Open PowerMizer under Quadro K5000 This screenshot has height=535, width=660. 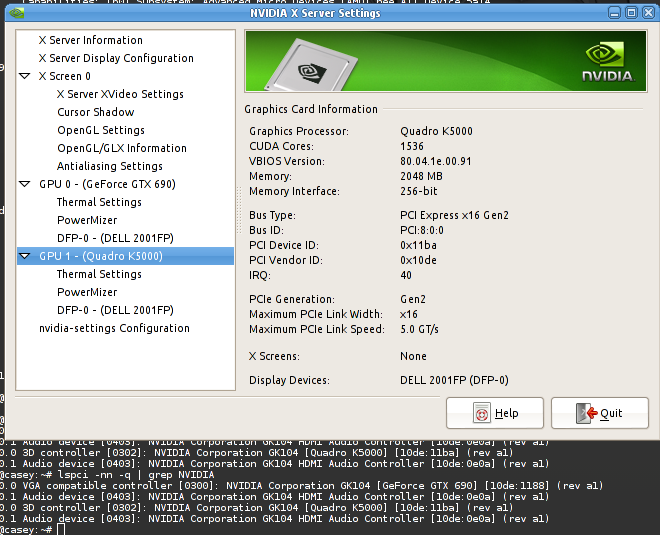coord(87,292)
